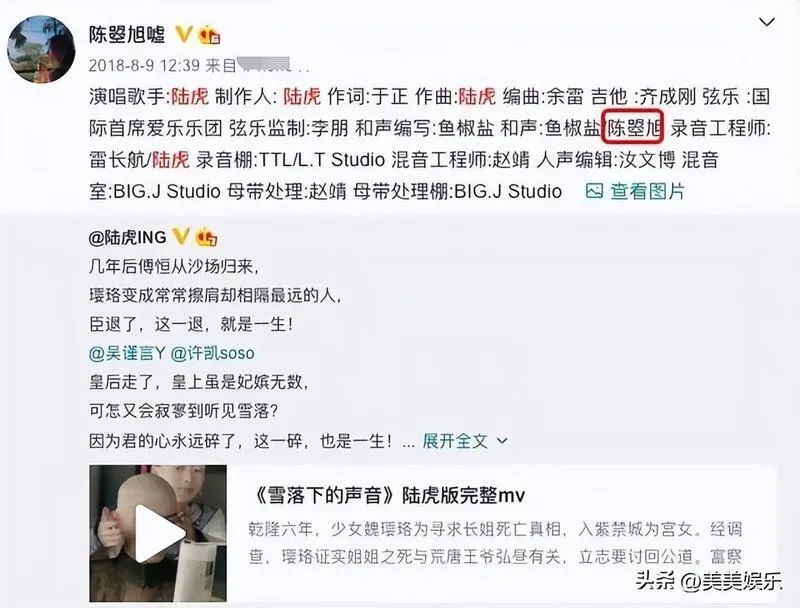This screenshot has width=800, height=608.
Task: Click the membership badge after 陆虎ING
Action: click(x=207, y=237)
